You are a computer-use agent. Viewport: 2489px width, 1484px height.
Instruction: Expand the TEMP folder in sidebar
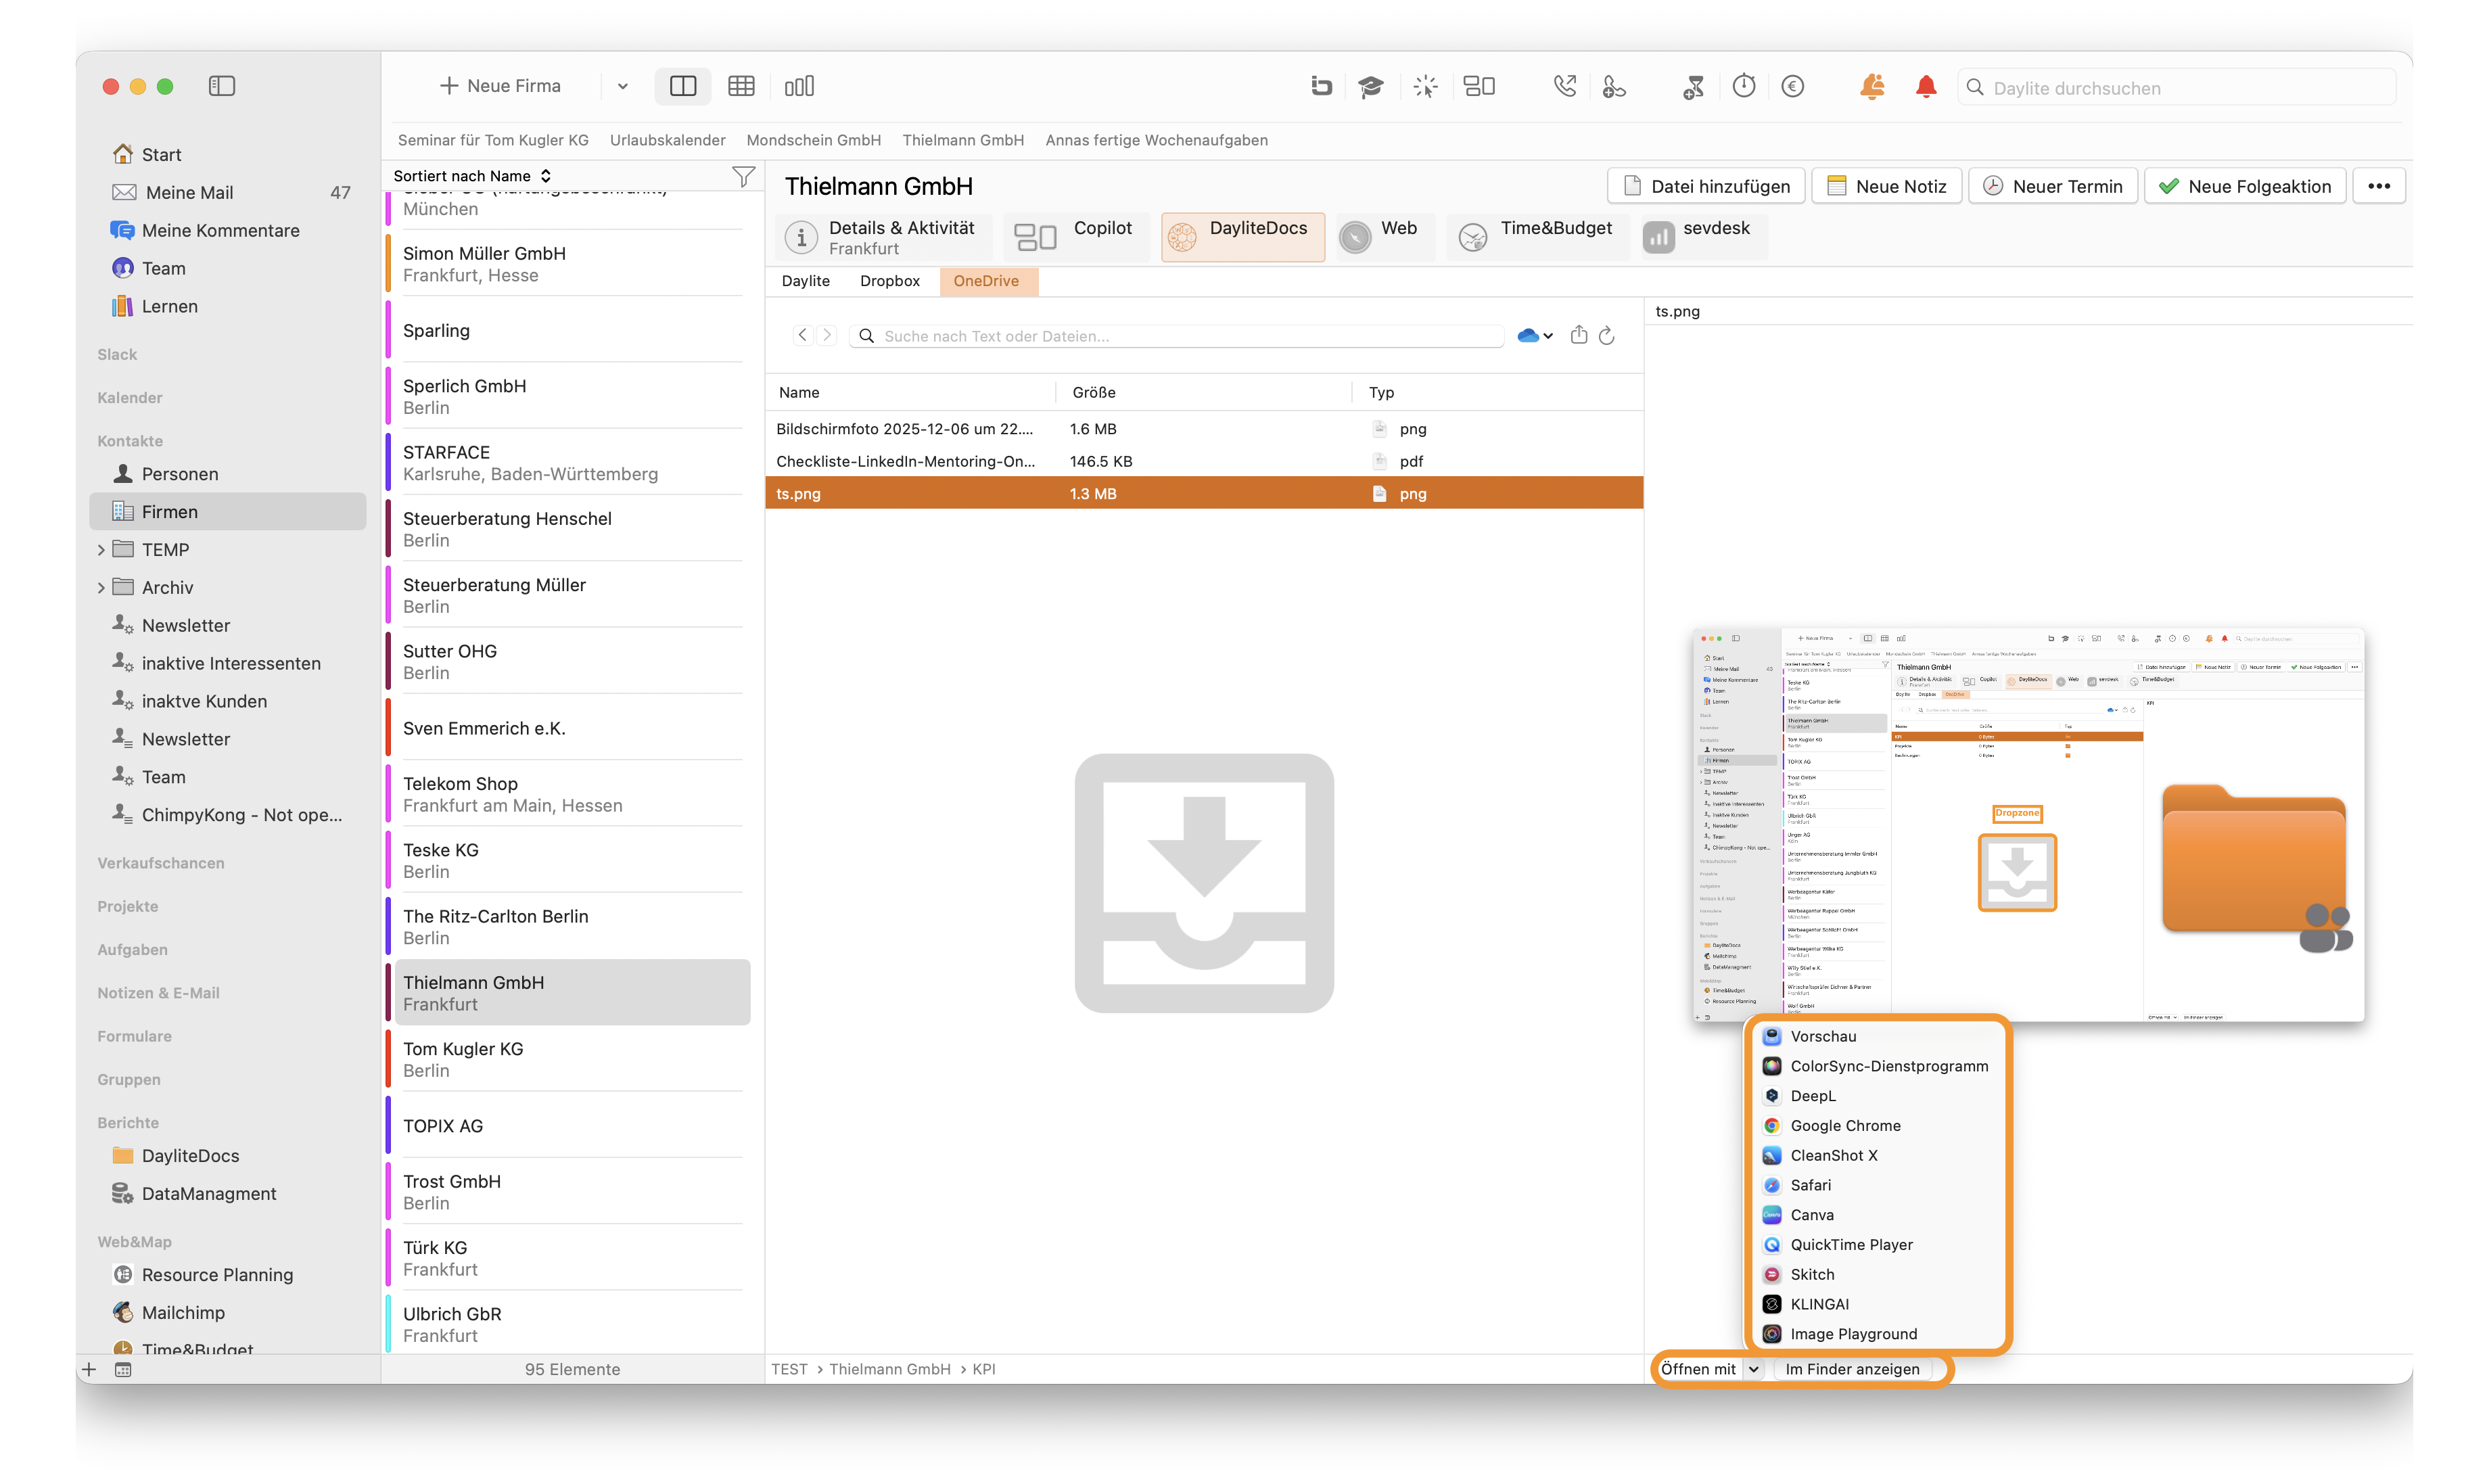pos(101,550)
